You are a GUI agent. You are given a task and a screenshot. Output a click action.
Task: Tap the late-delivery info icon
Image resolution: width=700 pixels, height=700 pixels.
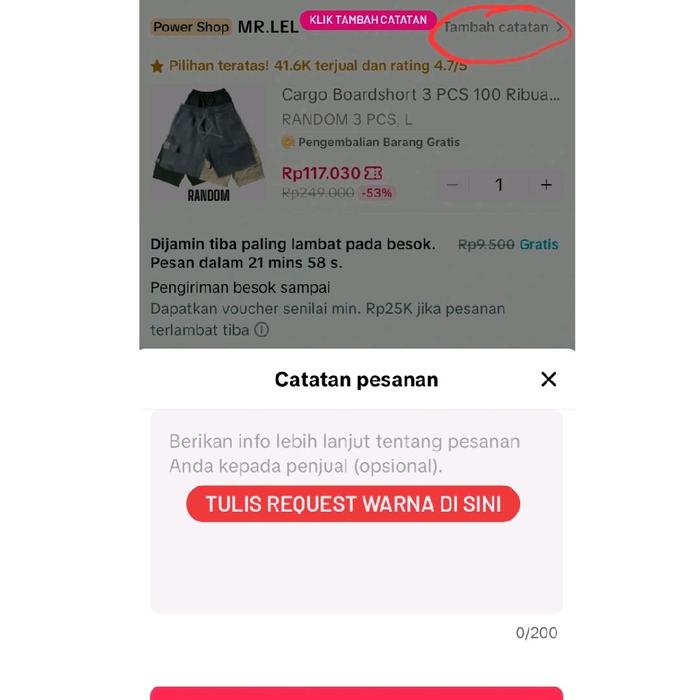coord(262,330)
